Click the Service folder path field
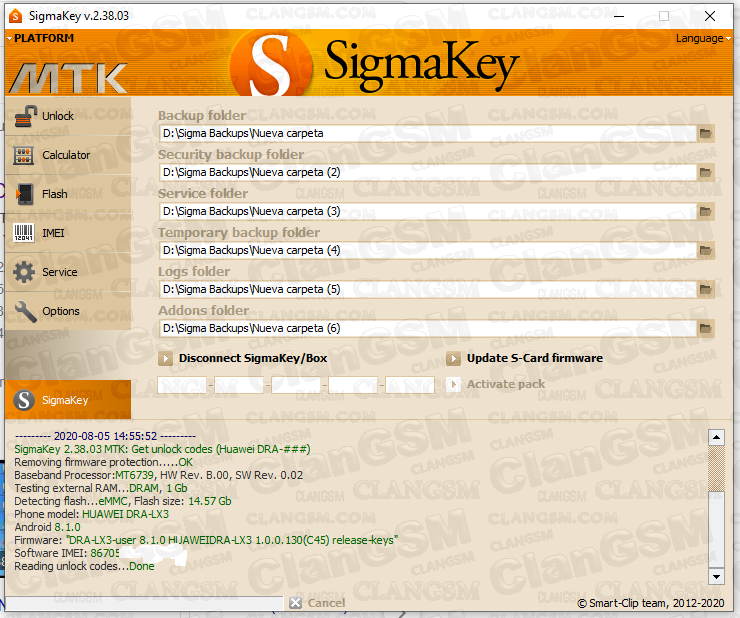740x618 pixels. click(428, 212)
